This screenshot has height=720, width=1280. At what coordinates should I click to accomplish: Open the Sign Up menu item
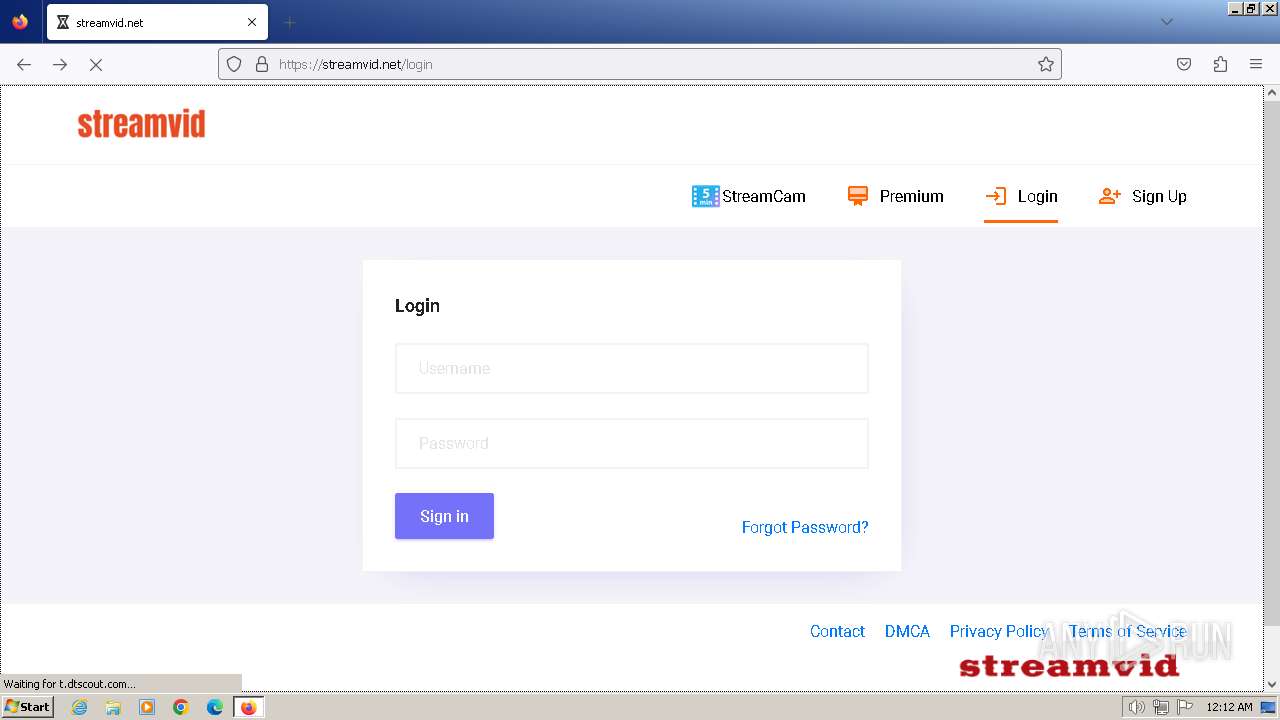(x=1143, y=196)
